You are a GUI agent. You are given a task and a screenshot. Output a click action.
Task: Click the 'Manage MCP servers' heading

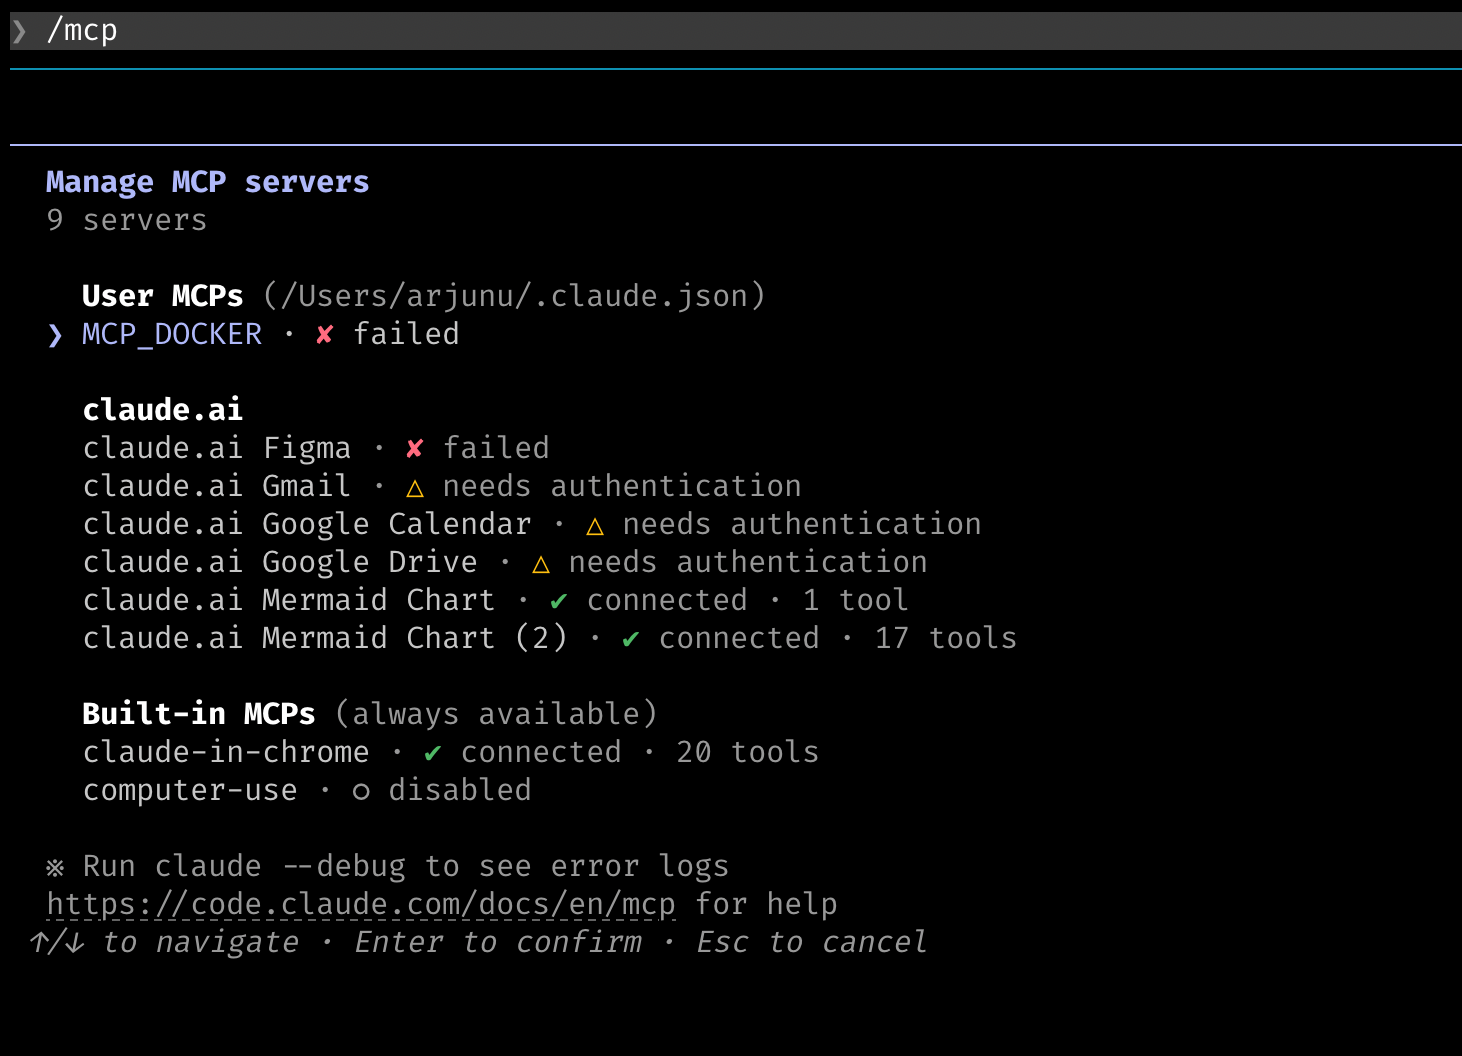[x=208, y=182]
